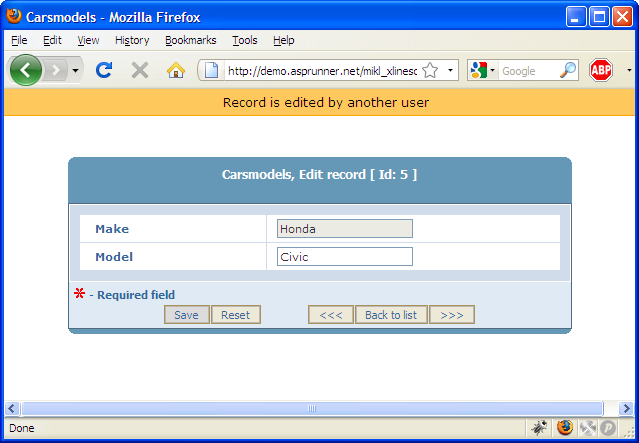
Task: Expand the address bar URL history dropdown
Action: coord(451,70)
